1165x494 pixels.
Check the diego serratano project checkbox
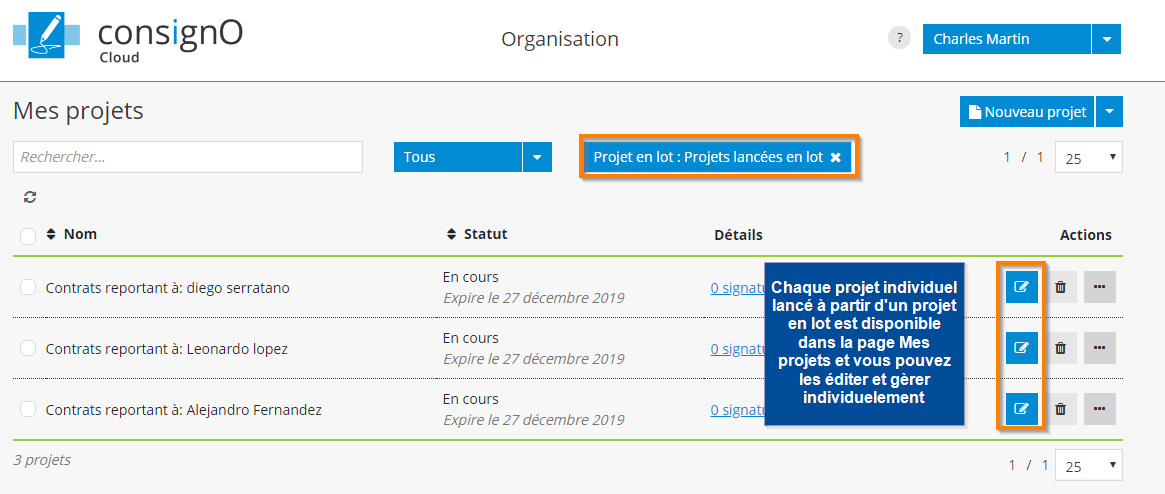click(x=28, y=287)
